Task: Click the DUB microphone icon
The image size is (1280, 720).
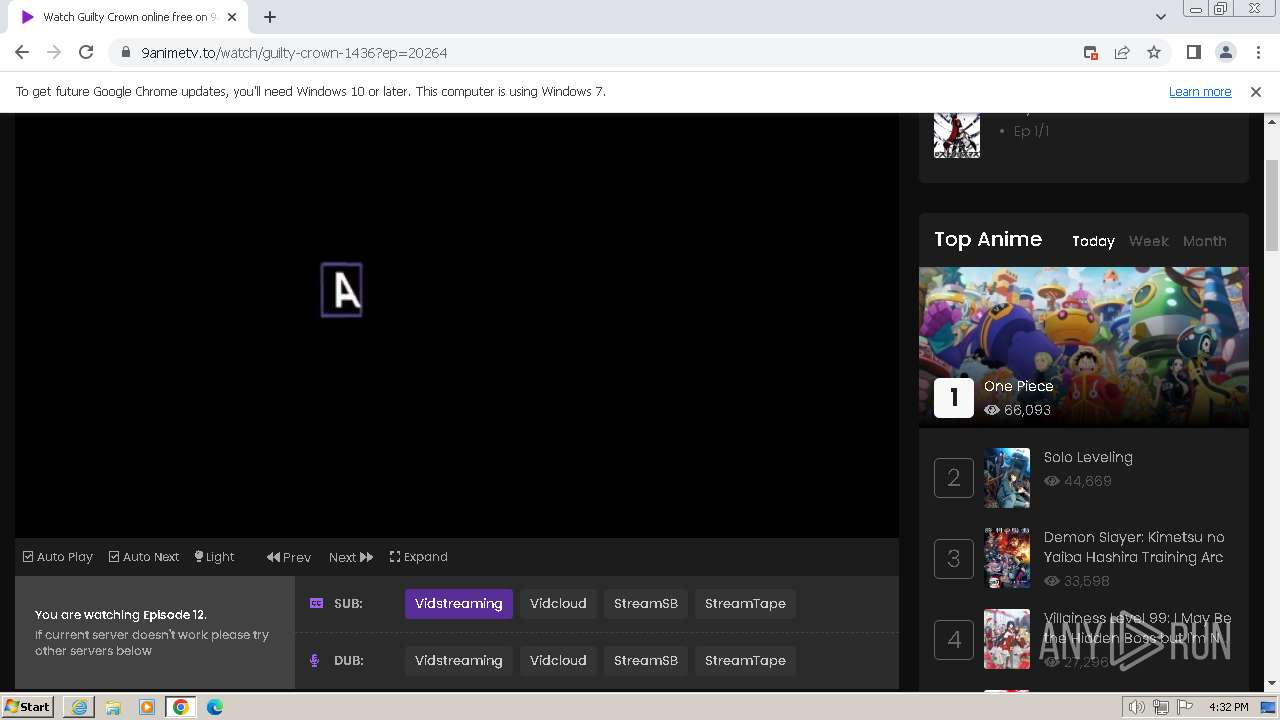Action: click(315, 660)
